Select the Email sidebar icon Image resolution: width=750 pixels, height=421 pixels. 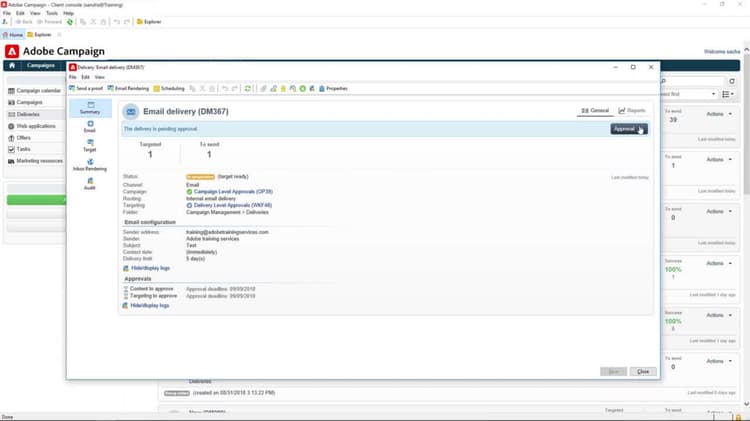click(90, 127)
